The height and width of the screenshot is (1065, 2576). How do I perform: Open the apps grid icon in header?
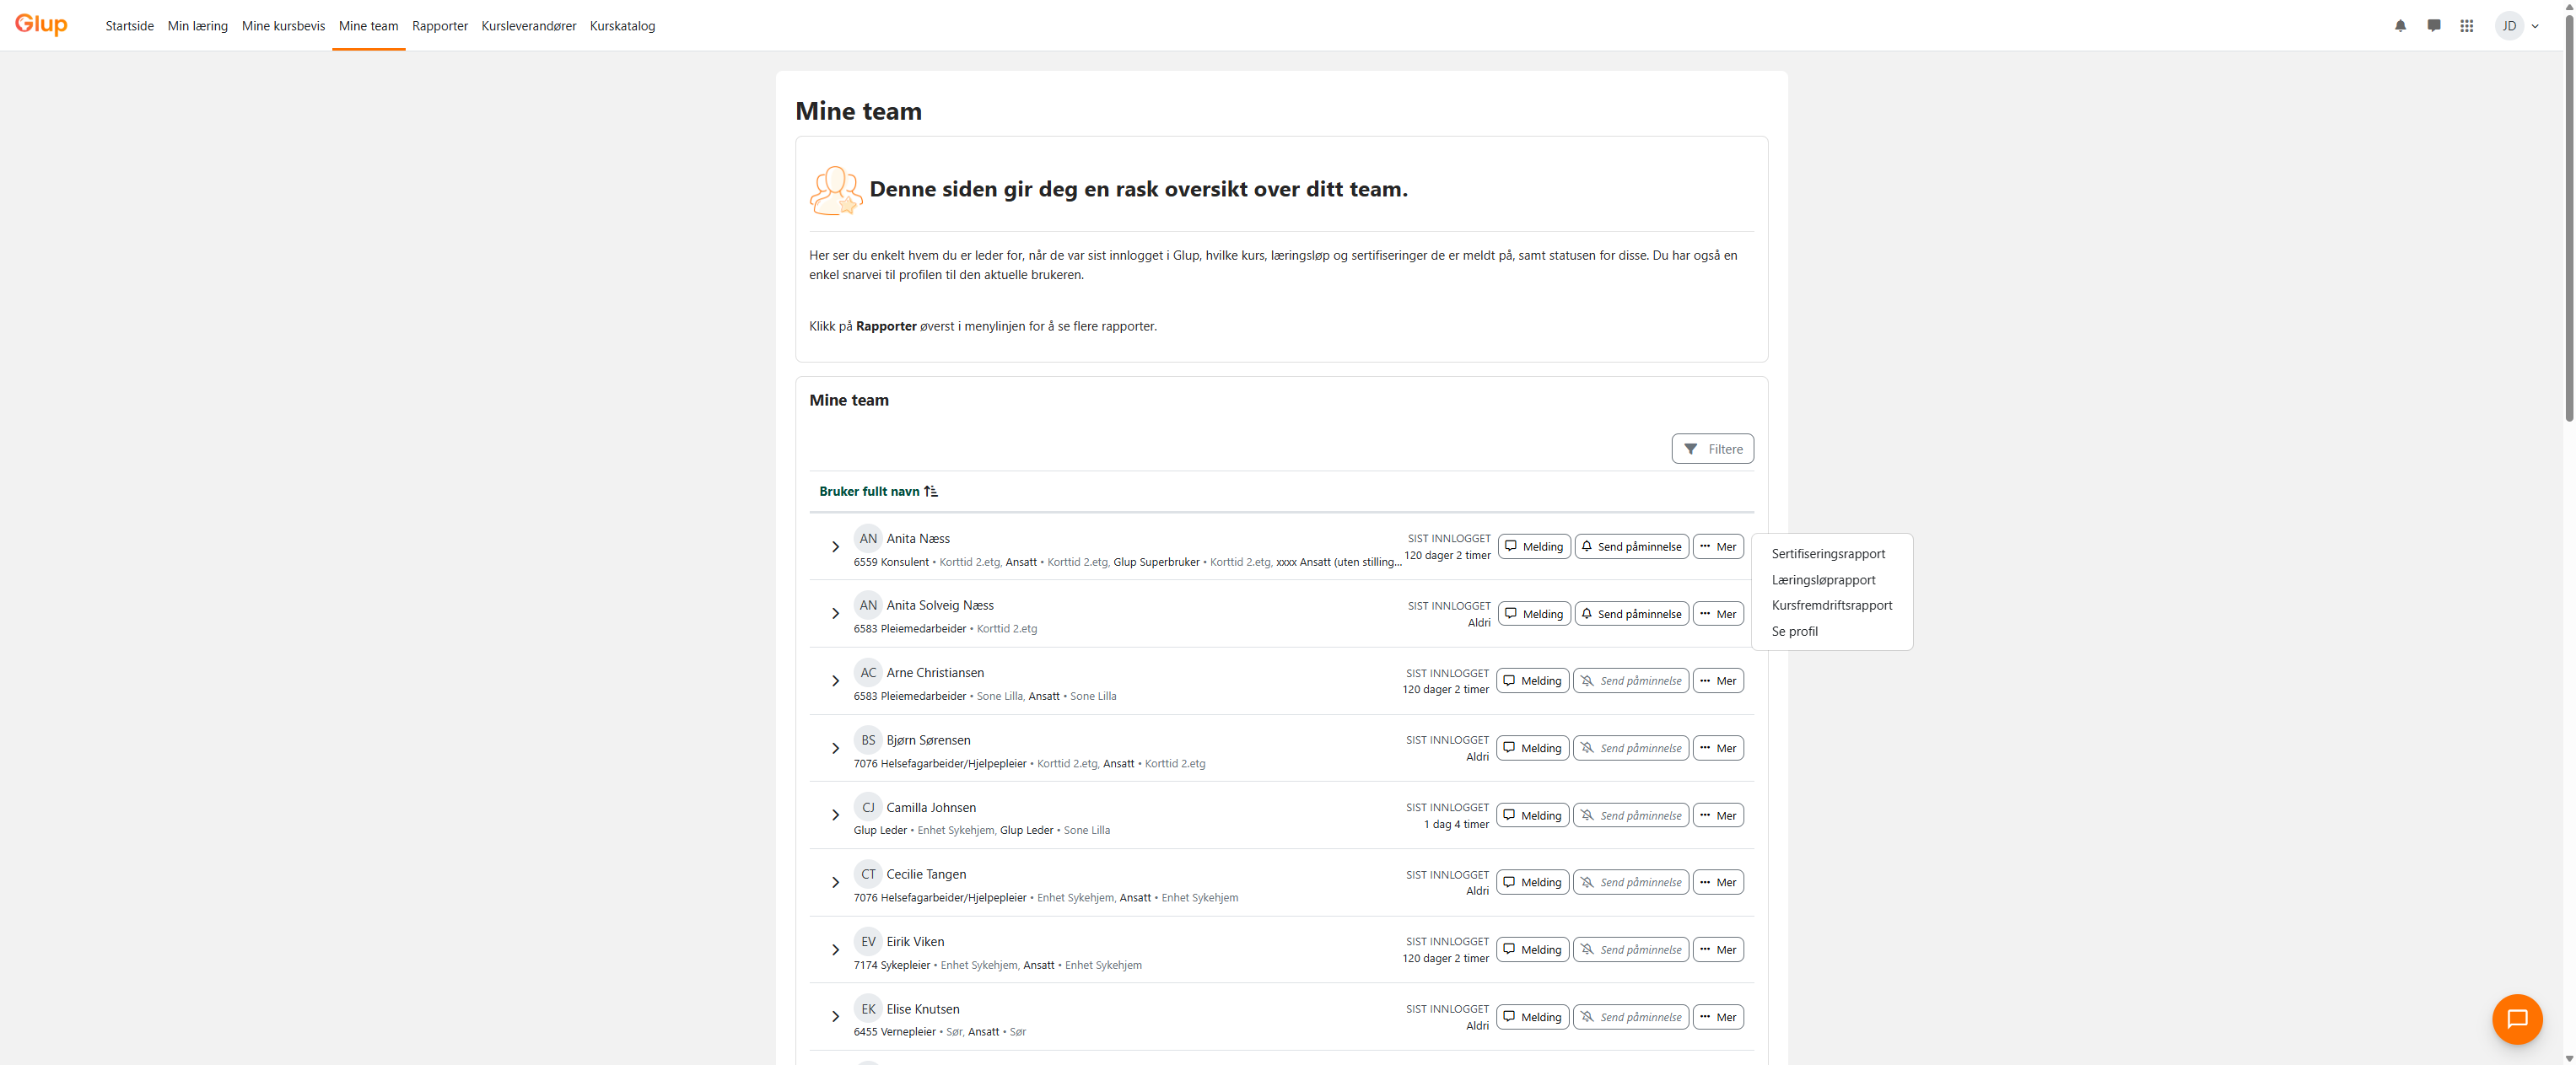[x=2466, y=26]
